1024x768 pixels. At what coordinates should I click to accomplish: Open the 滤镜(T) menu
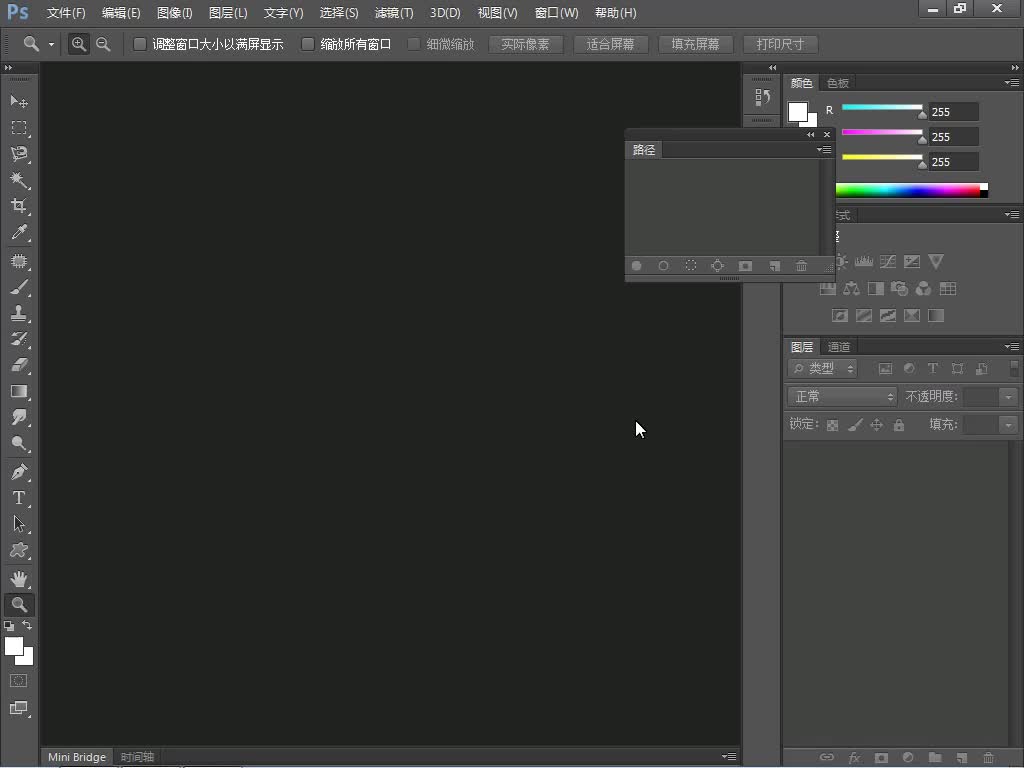394,13
